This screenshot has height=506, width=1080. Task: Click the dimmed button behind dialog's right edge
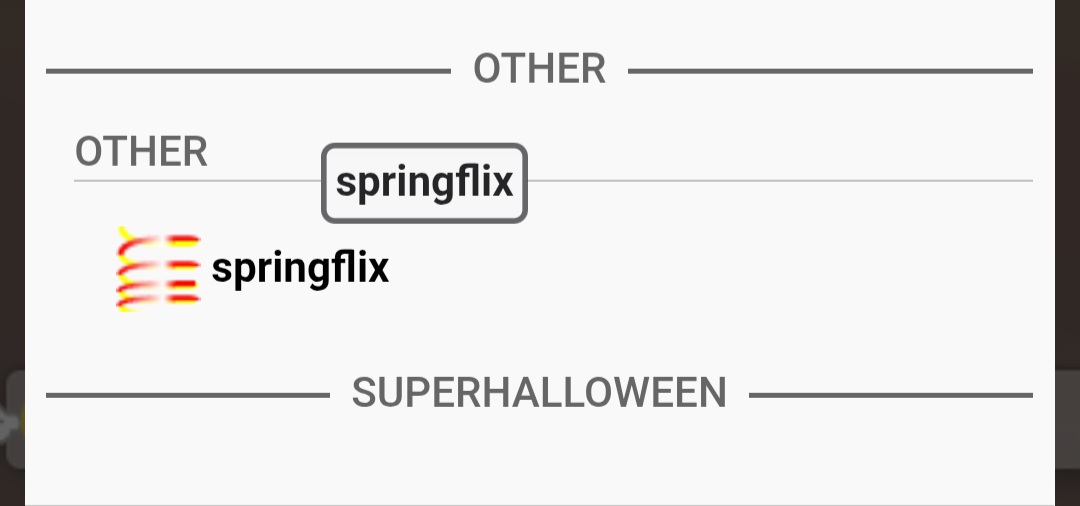(1067, 420)
